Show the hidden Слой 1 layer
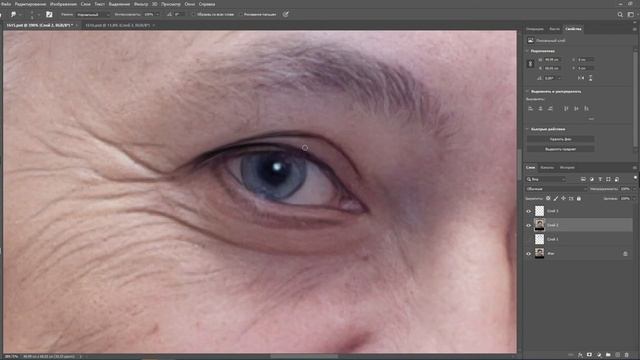640x360 pixels. (x=529, y=239)
